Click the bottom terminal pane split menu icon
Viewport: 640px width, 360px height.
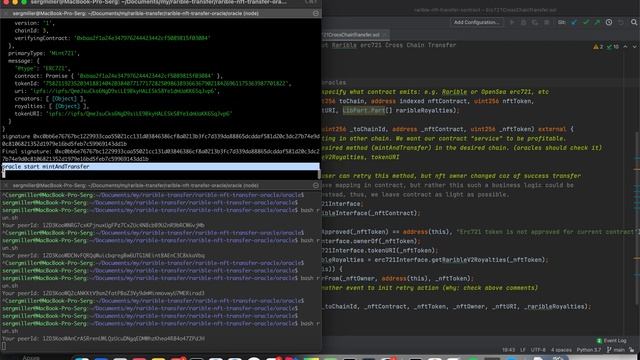tap(316, 185)
